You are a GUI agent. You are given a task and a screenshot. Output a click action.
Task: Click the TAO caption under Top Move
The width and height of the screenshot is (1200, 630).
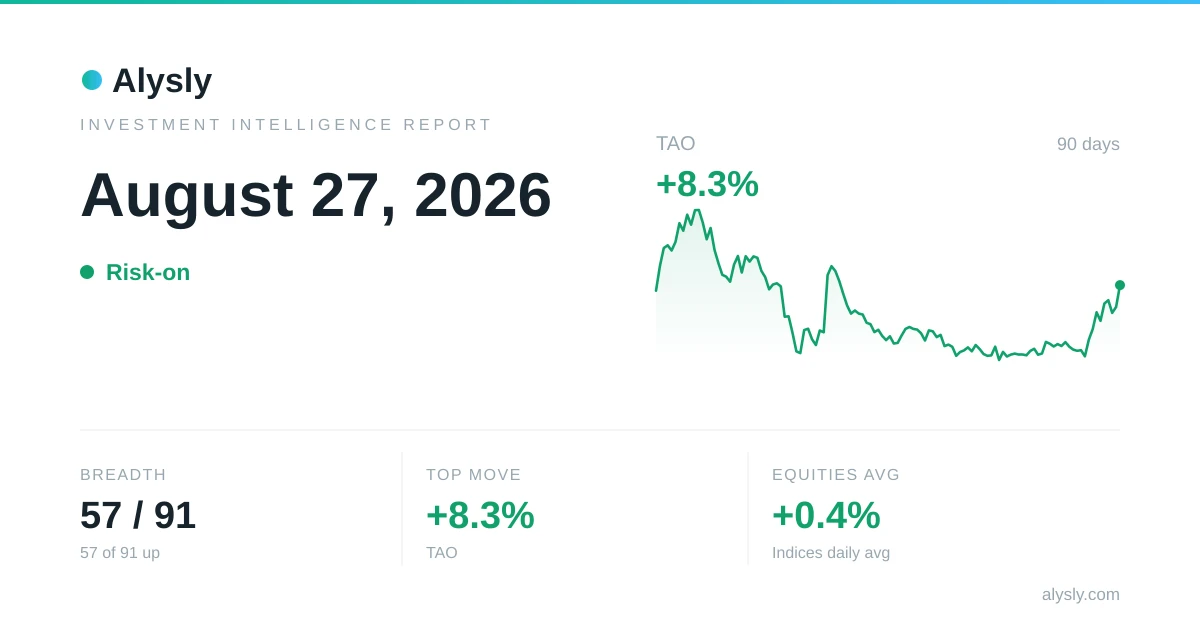tap(442, 553)
